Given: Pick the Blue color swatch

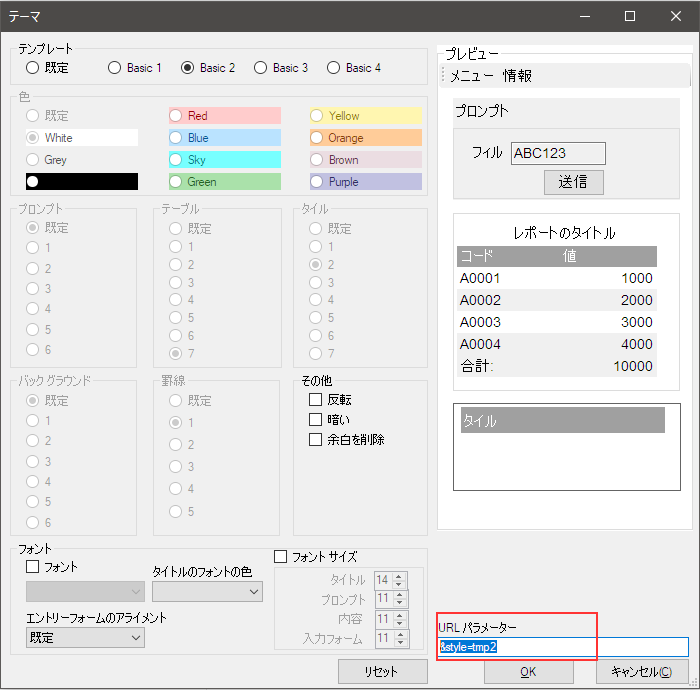Looking at the screenshot, I should (x=225, y=137).
